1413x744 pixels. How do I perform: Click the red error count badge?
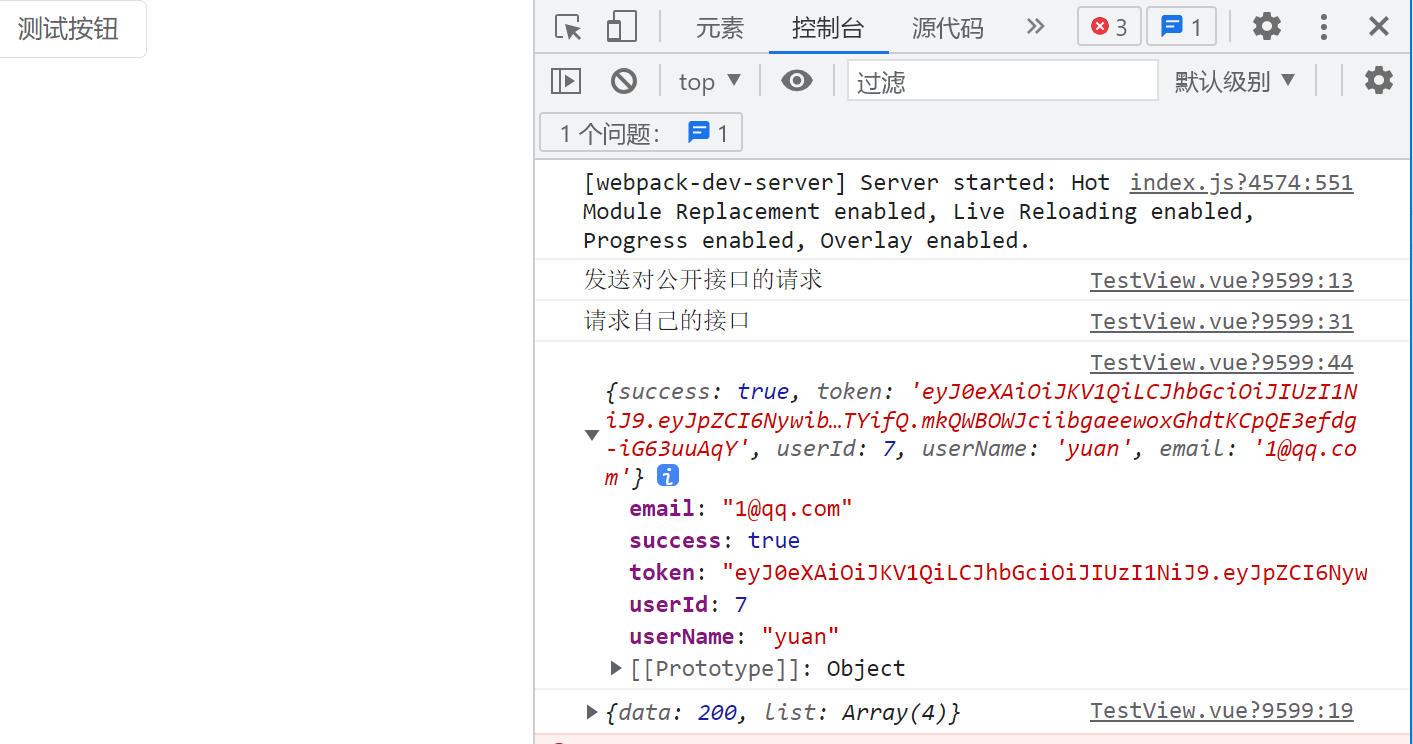pyautogui.click(x=1109, y=27)
